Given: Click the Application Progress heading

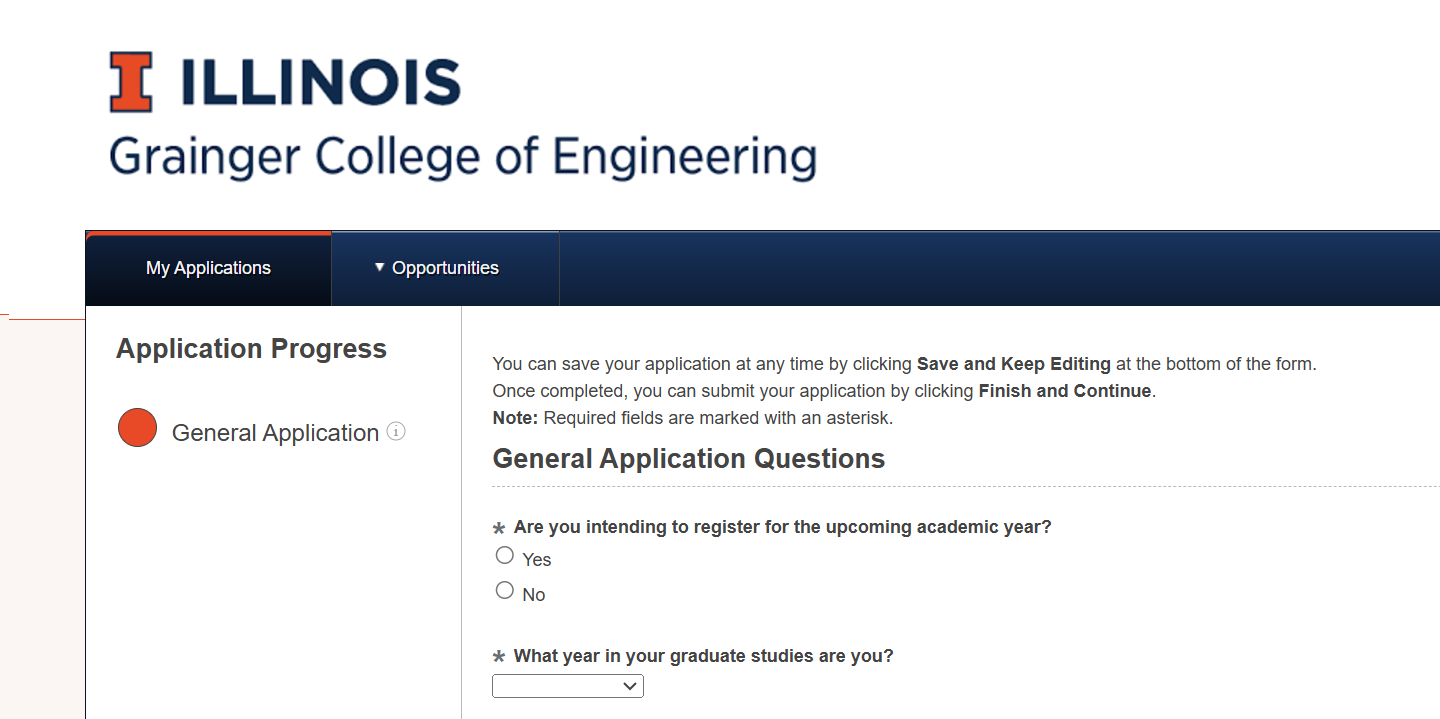Looking at the screenshot, I should [251, 349].
